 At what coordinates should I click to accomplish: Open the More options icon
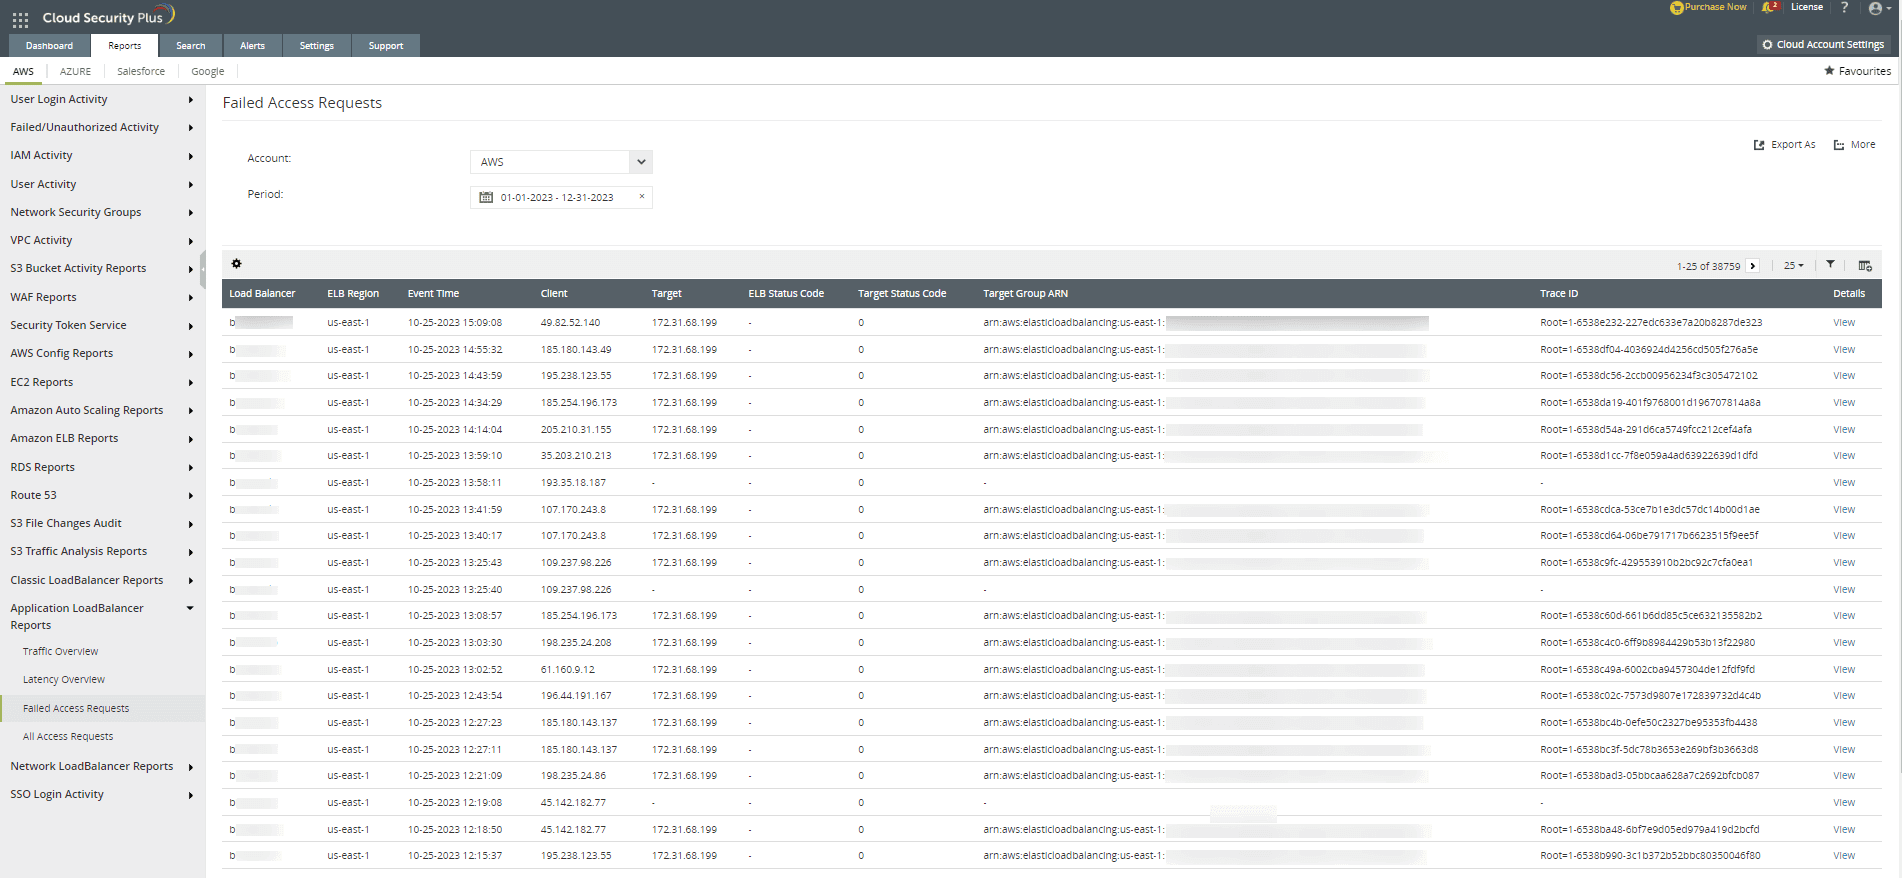click(x=1838, y=145)
